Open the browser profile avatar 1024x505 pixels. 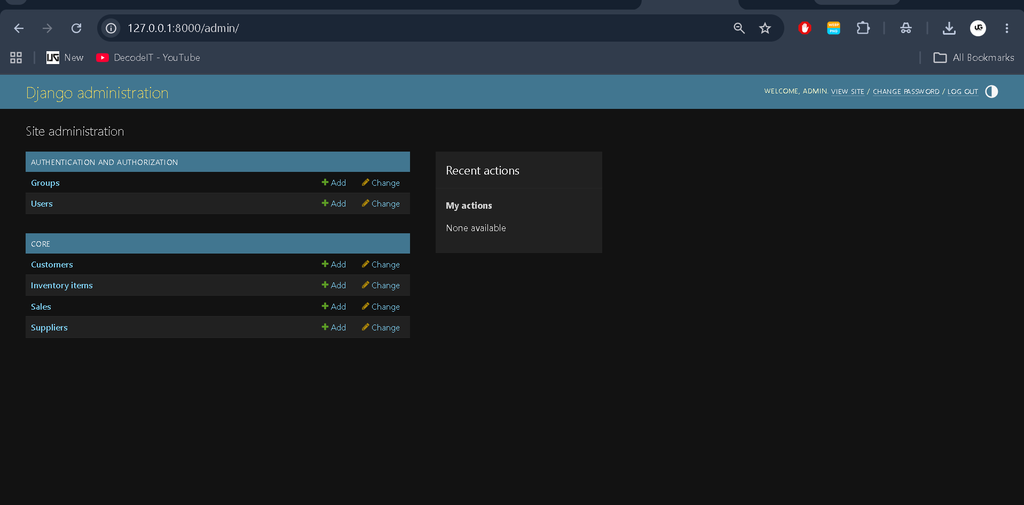pyautogui.click(x=978, y=28)
